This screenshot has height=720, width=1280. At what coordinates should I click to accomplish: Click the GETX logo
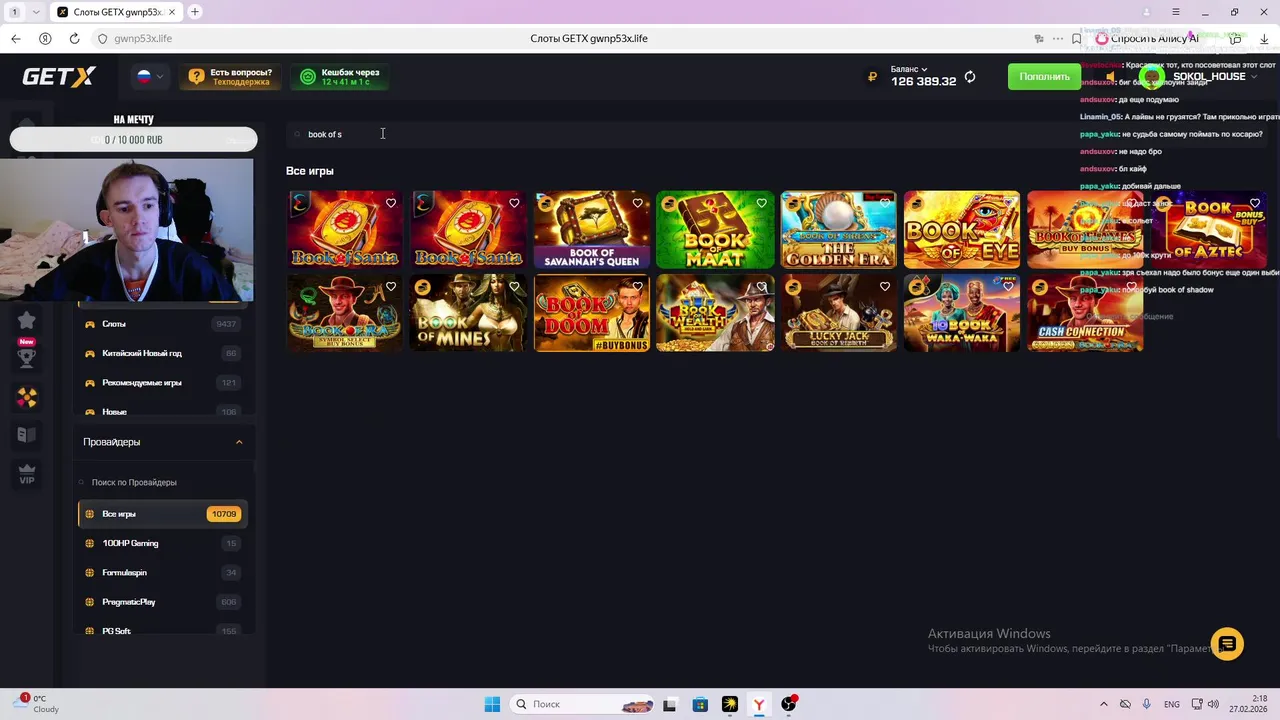point(59,77)
